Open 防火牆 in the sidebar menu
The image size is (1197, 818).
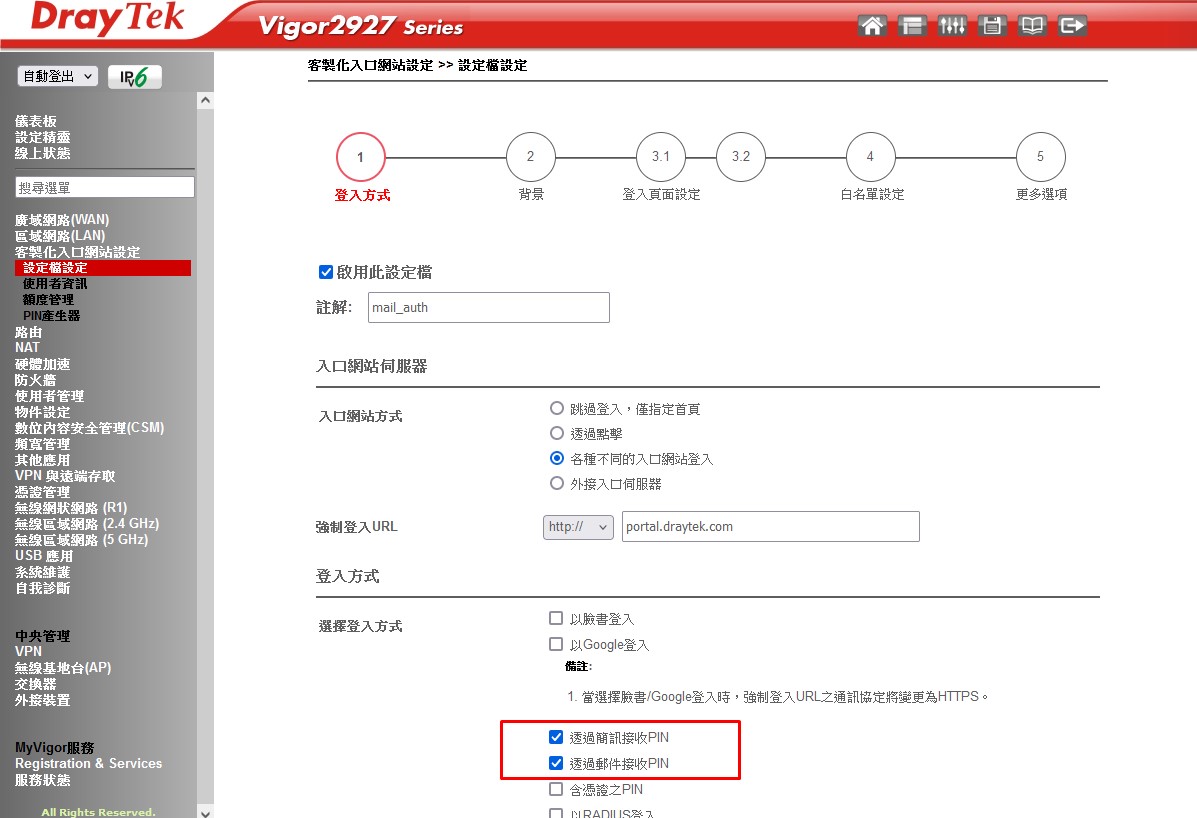(x=35, y=380)
